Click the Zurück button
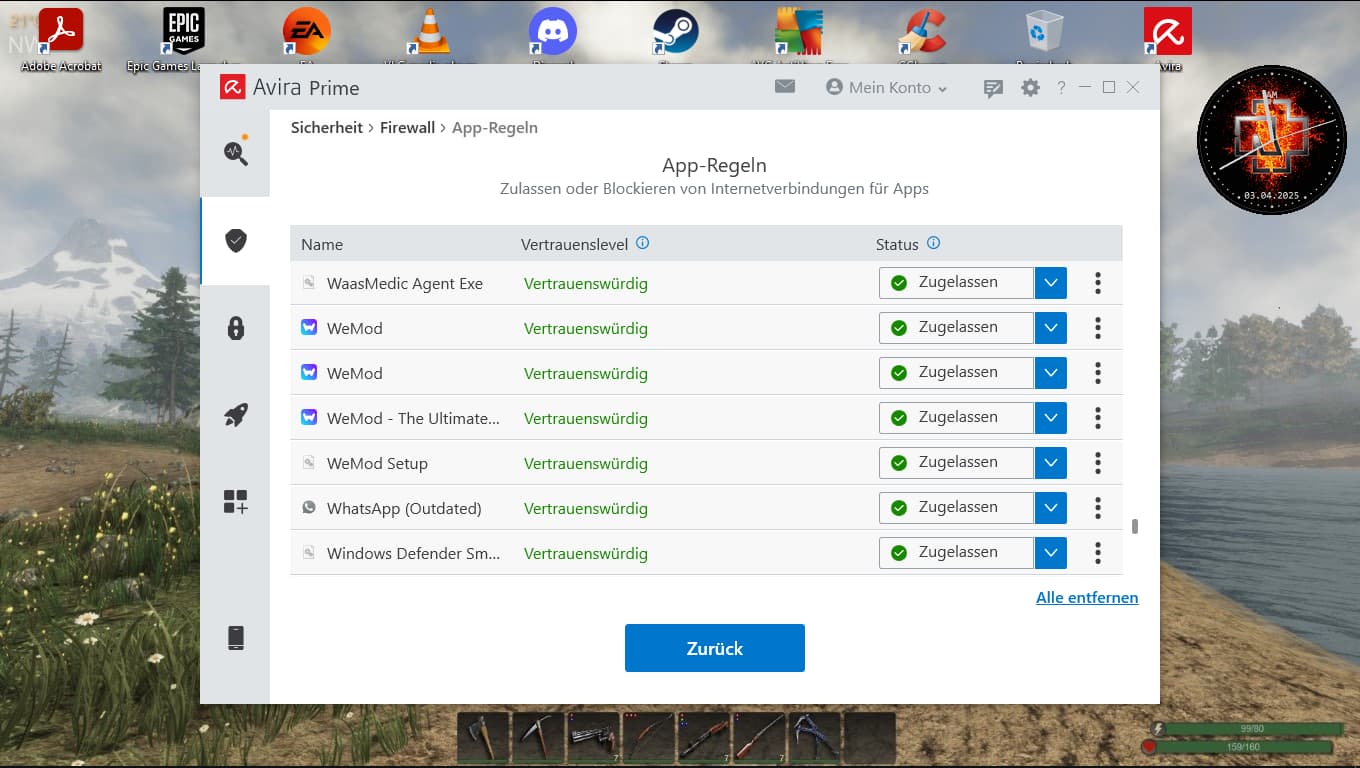 (714, 648)
